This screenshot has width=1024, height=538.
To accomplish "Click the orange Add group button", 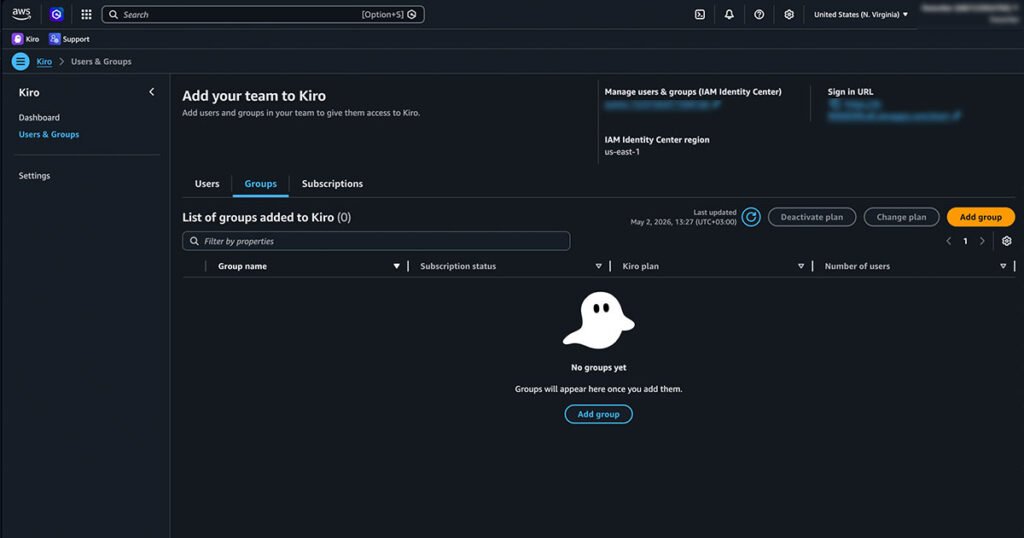I will [980, 217].
